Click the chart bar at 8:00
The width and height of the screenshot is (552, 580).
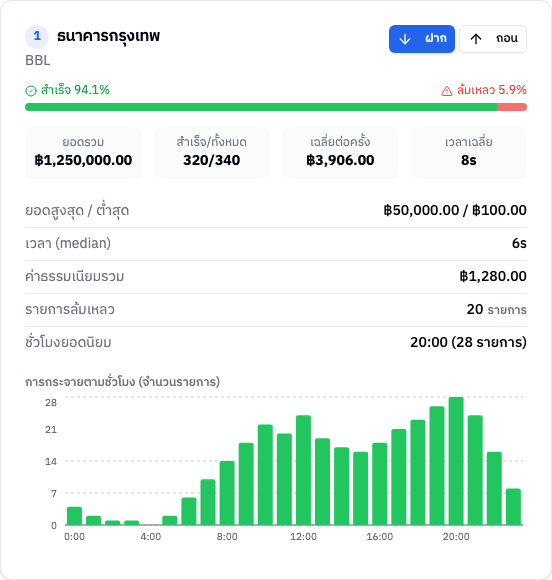pyautogui.click(x=227, y=493)
